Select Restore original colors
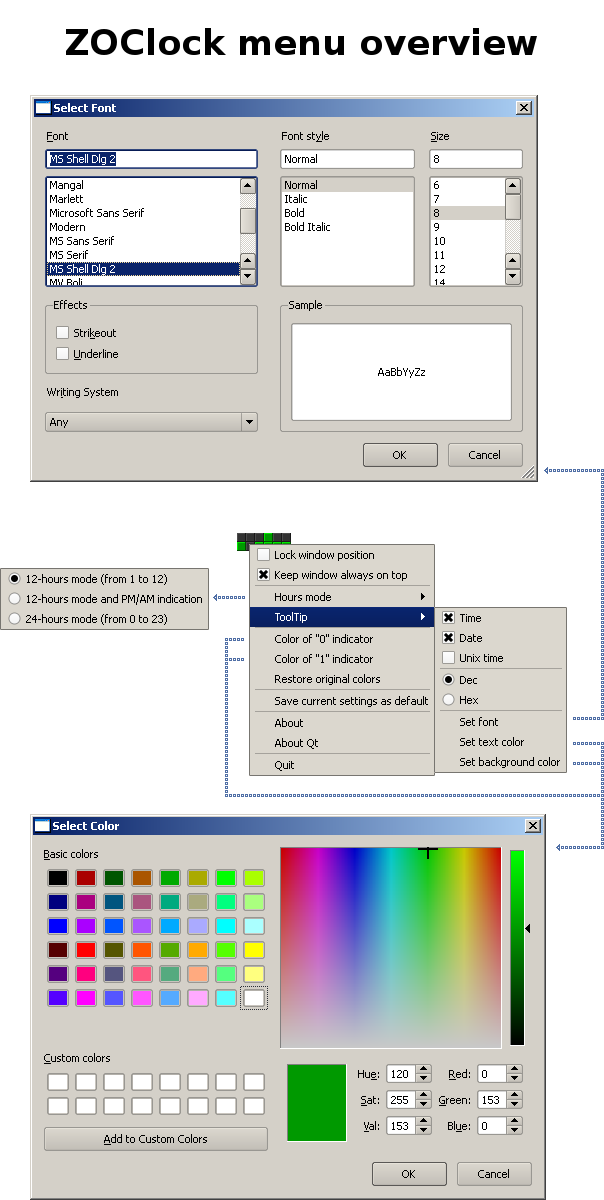This screenshot has width=604, height=1200. [342, 679]
